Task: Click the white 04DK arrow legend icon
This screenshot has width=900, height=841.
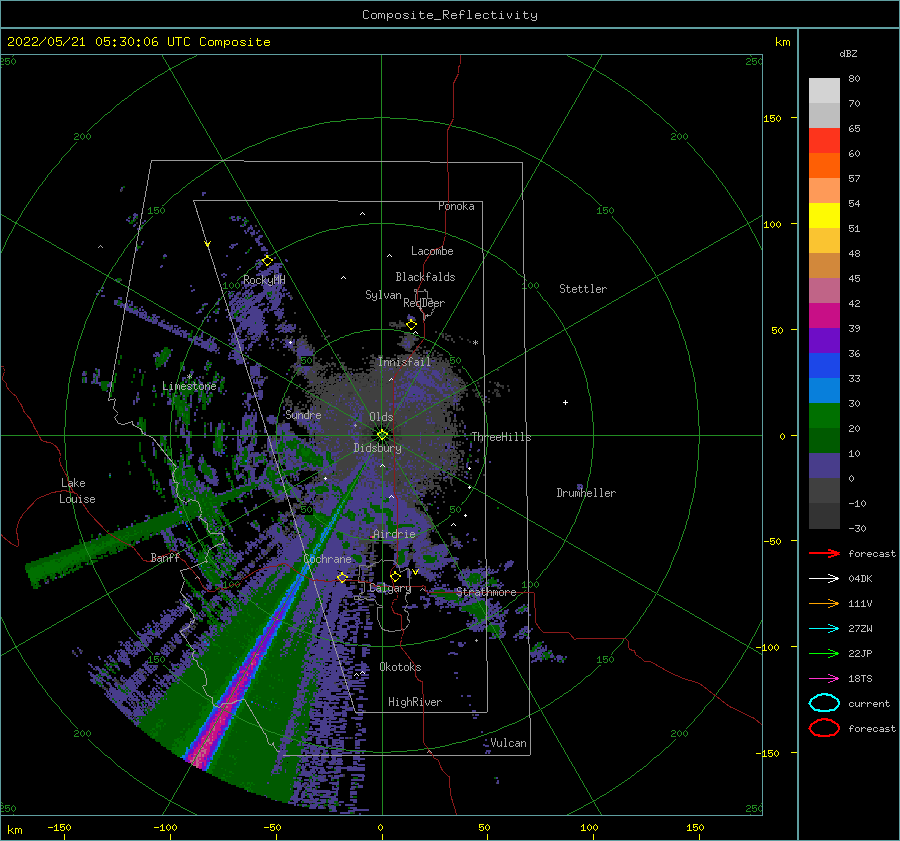Action: click(824, 578)
